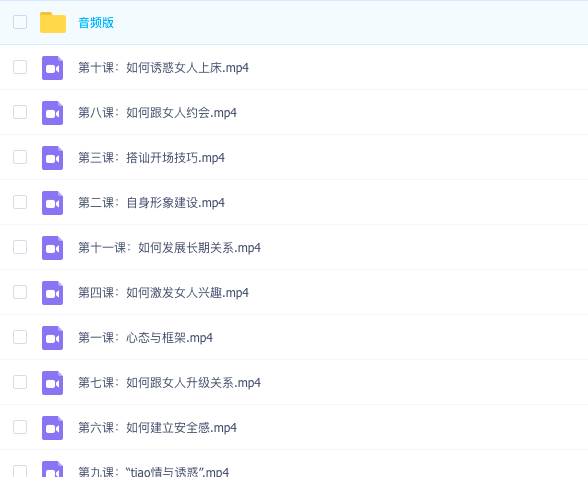Viewport: 588px width, 477px height.
Task: Open the 音频版 folder icon
Action: click(53, 22)
